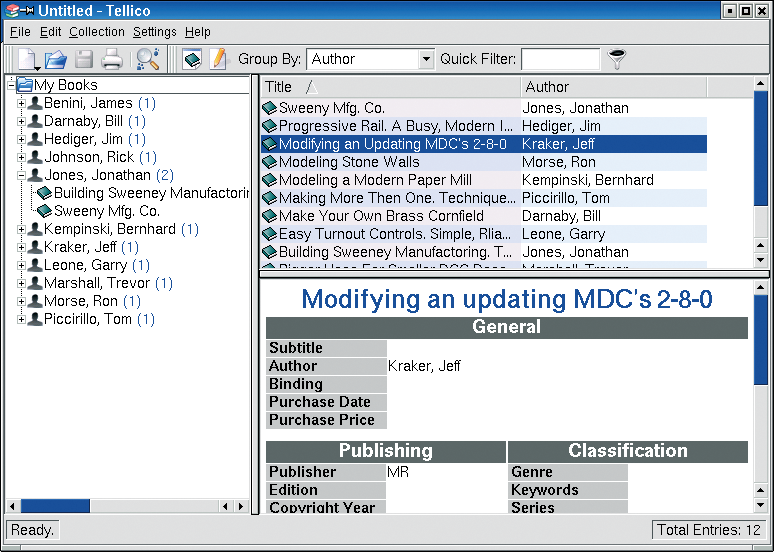Open a file with the folder icon
Viewport: 774px width, 552px height.
tap(56, 60)
